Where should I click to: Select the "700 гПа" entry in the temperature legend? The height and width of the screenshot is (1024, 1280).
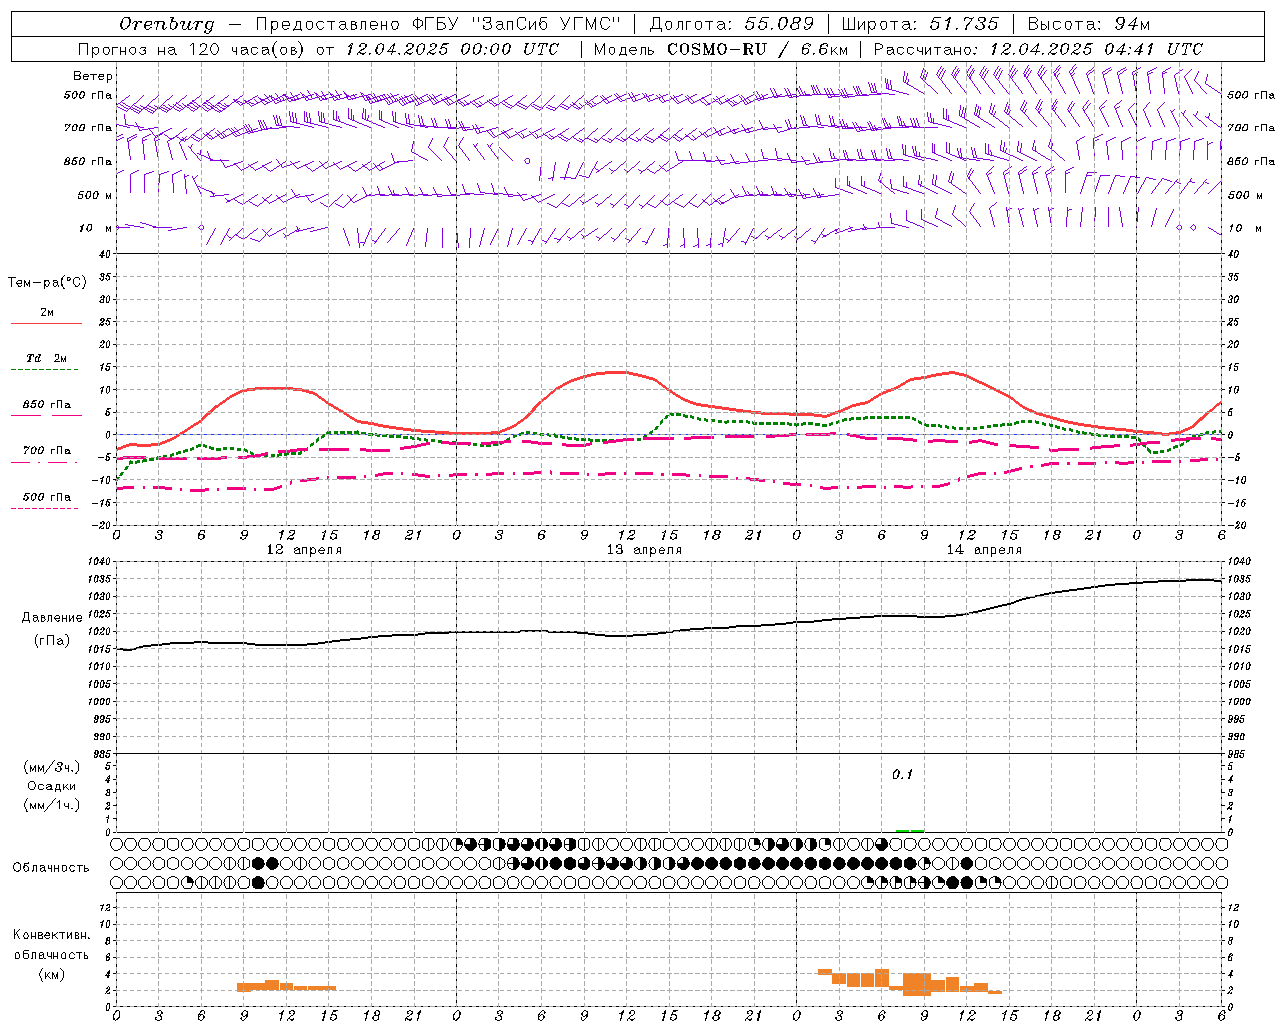click(x=46, y=451)
